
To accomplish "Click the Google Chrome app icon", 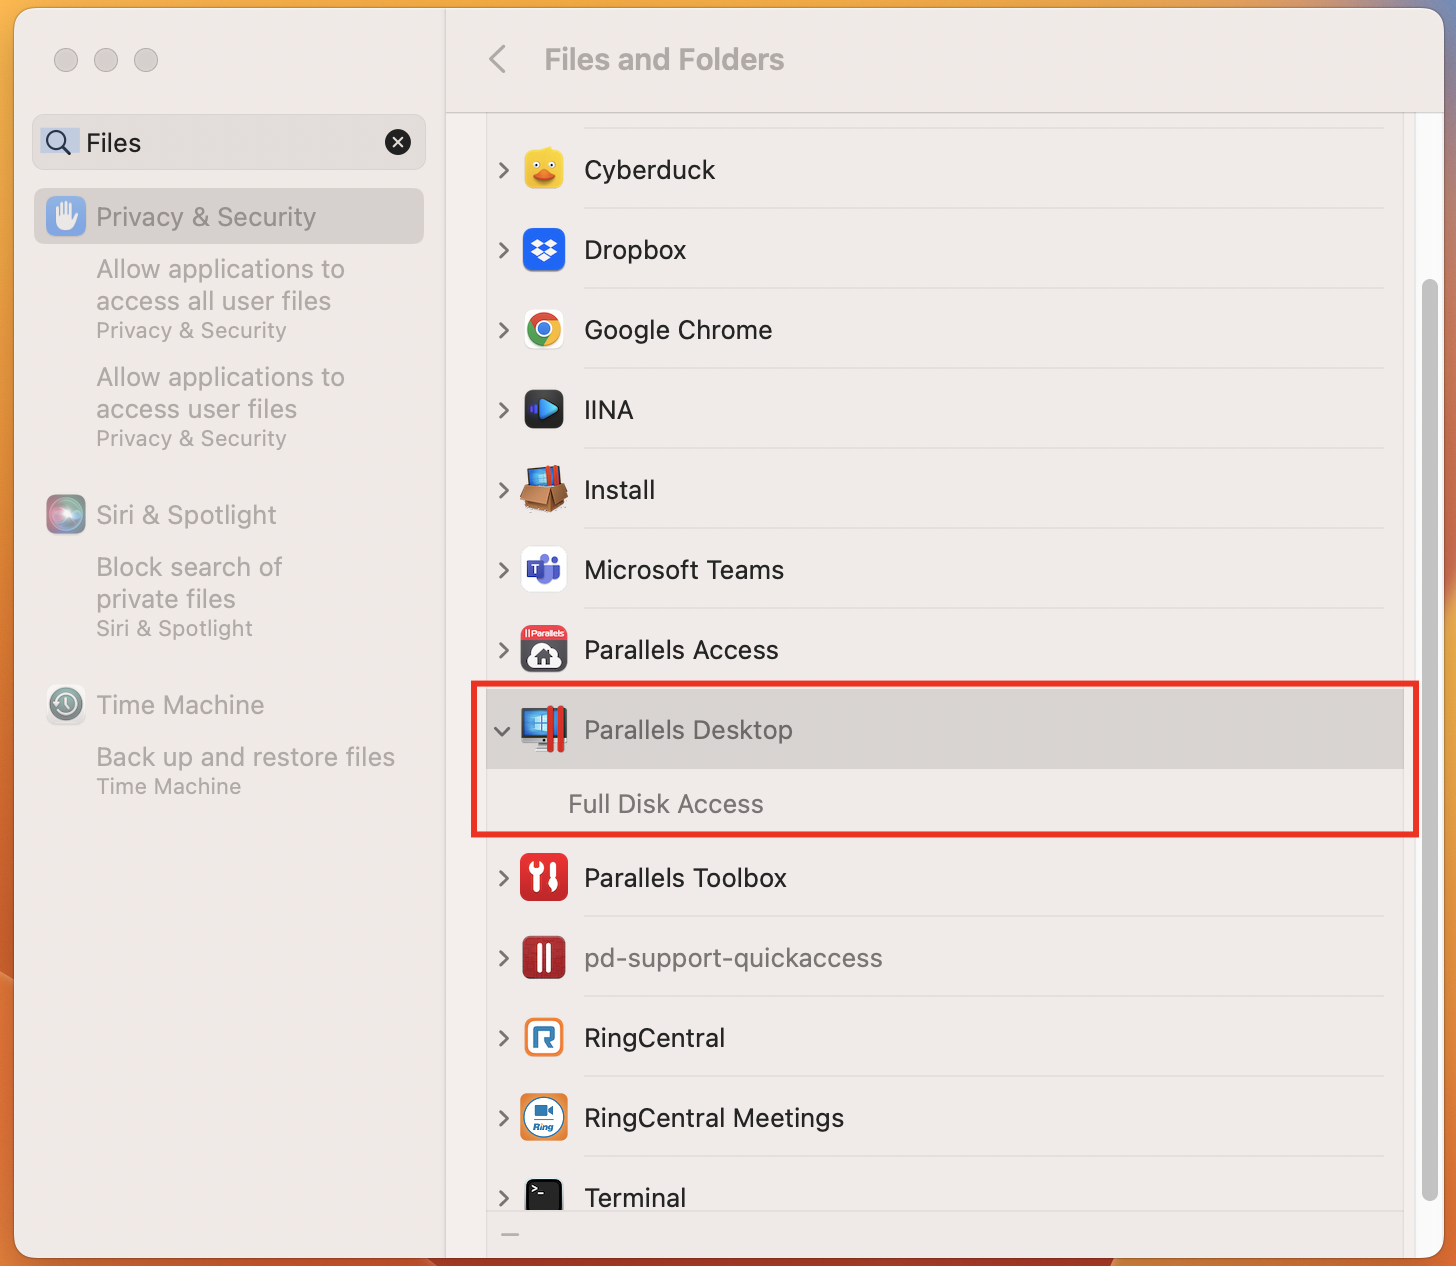I will tap(544, 329).
